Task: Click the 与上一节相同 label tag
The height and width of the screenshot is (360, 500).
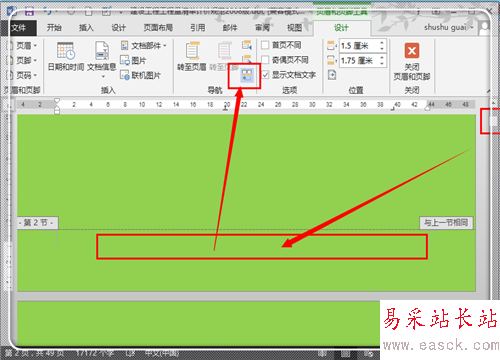Action: pyautogui.click(x=446, y=222)
